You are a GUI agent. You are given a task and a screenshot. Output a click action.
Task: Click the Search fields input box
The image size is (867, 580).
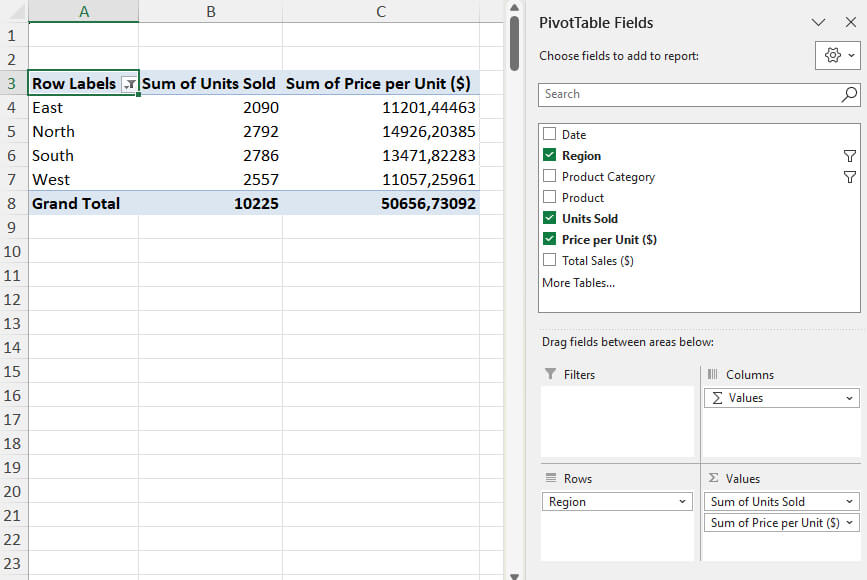point(688,94)
